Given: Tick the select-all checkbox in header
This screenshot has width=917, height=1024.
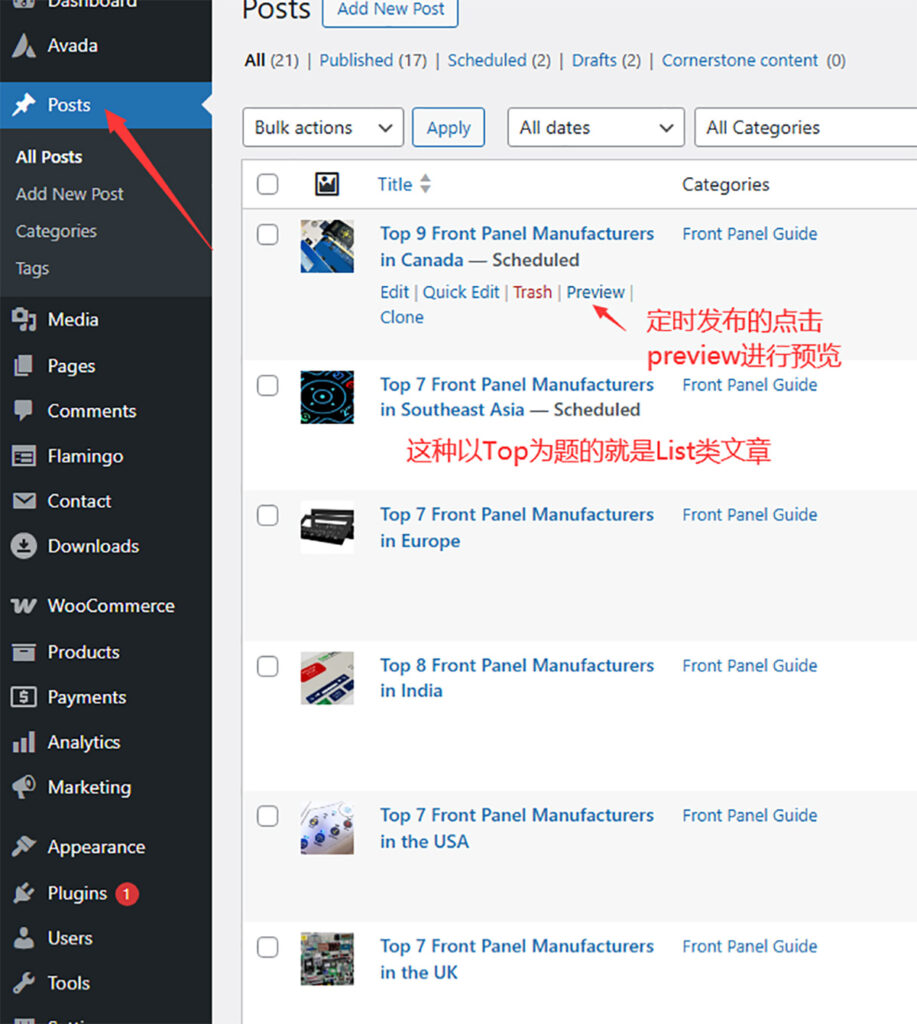Looking at the screenshot, I should (x=267, y=184).
